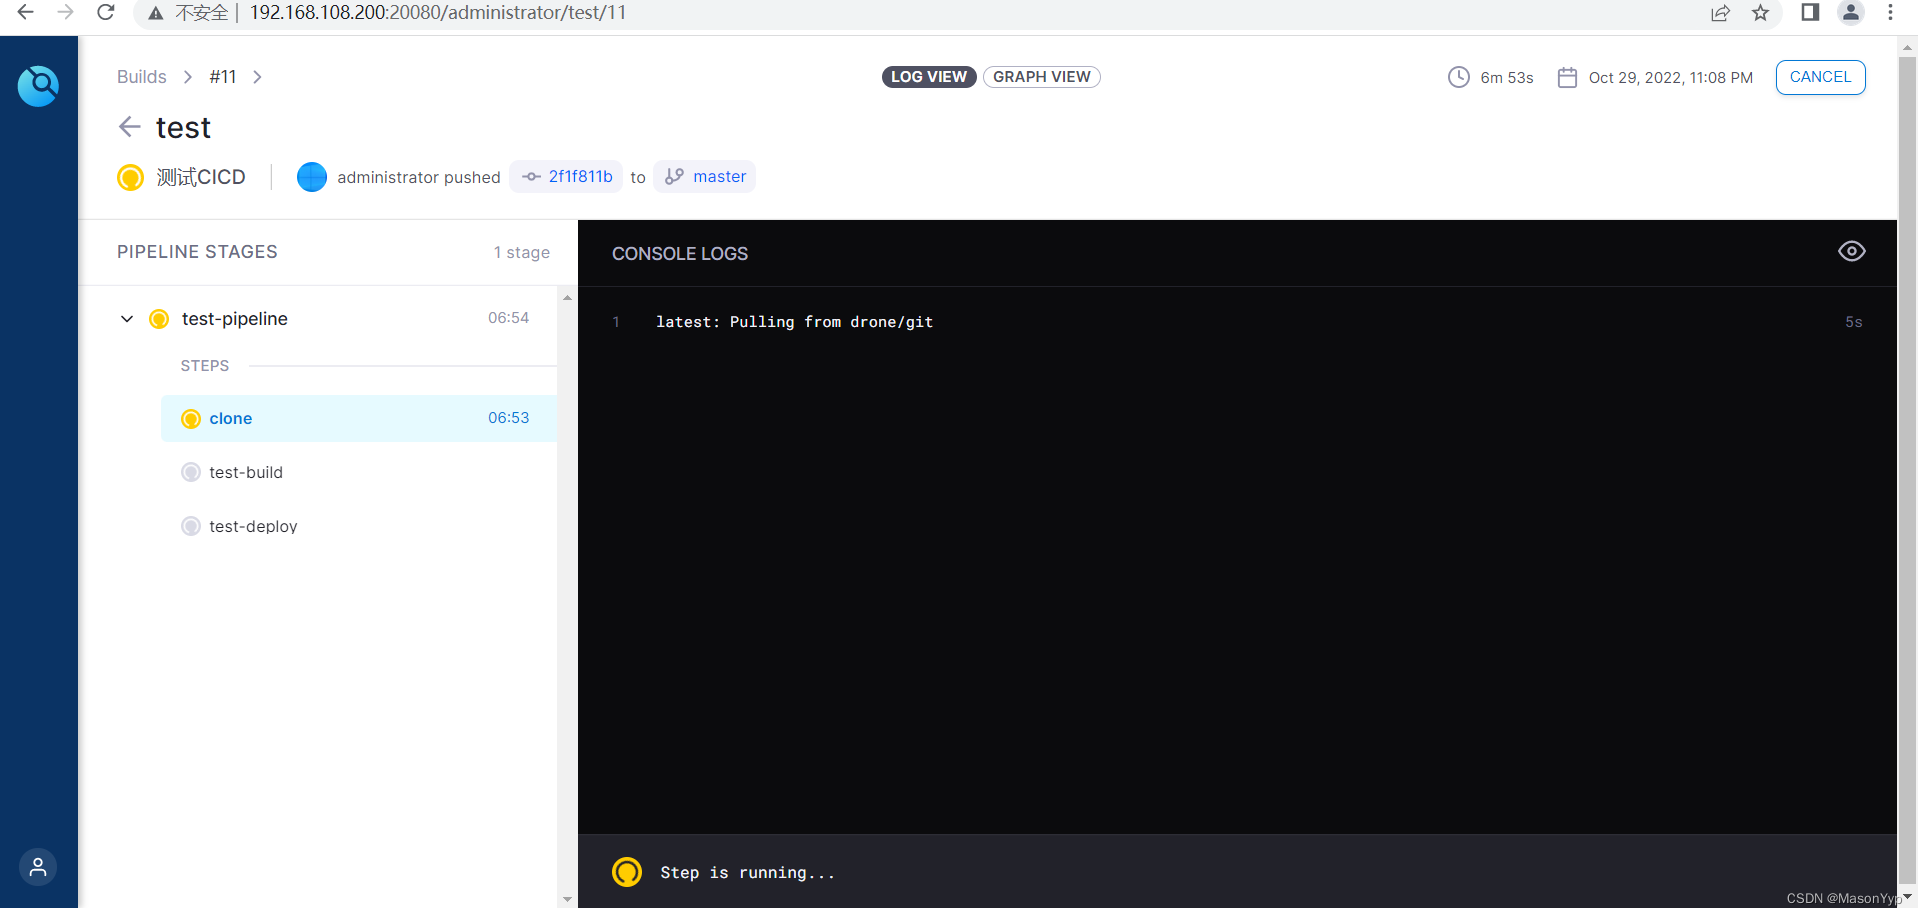Toggle console log visibility with the eye icon
The image size is (1918, 916).
pos(1851,252)
